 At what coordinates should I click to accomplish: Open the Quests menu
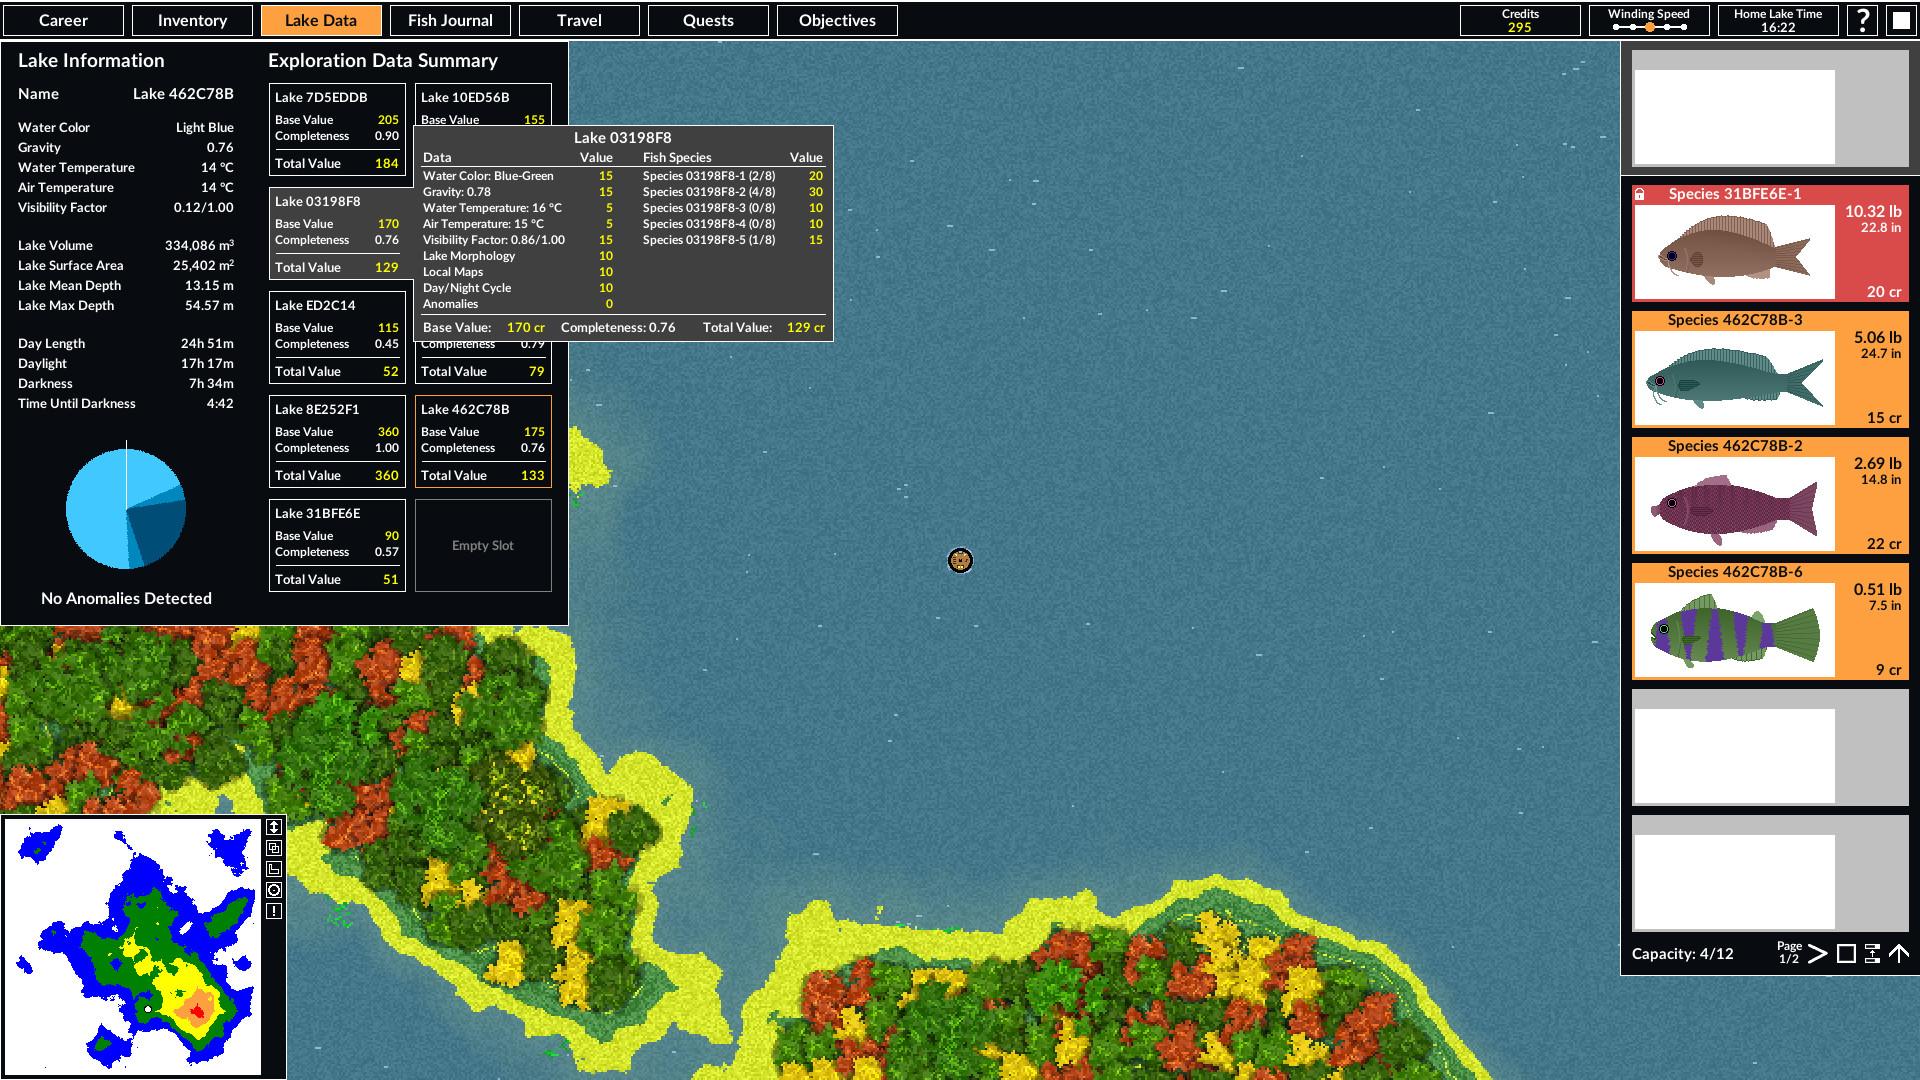[x=708, y=20]
